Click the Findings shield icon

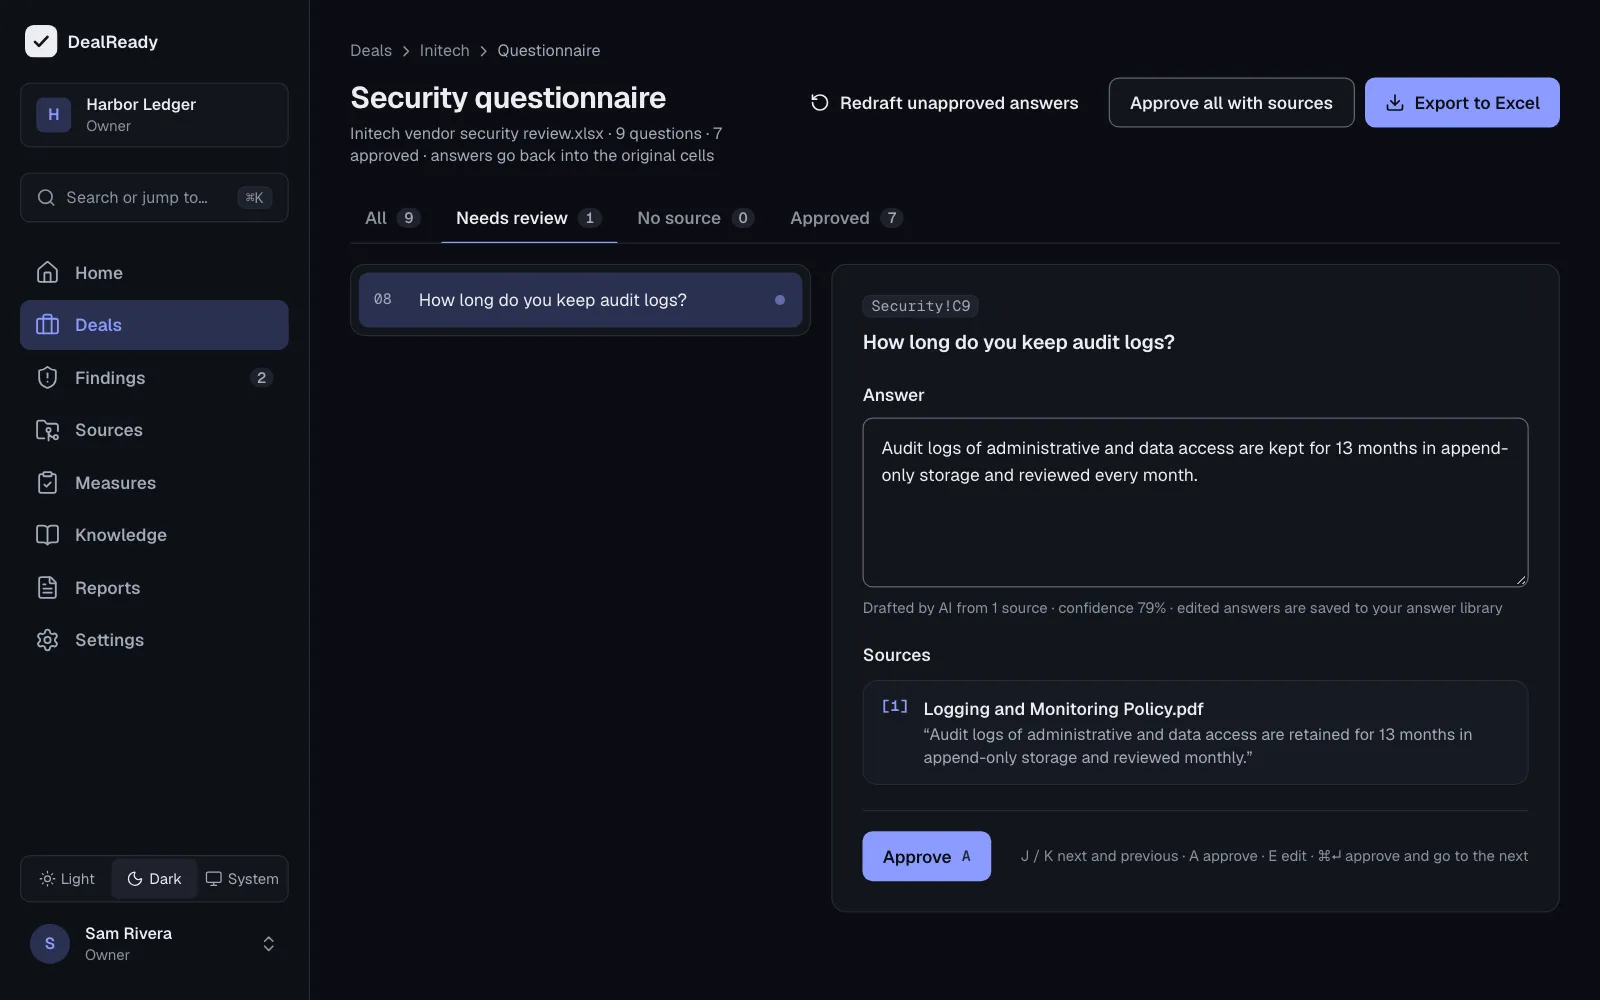tap(47, 377)
